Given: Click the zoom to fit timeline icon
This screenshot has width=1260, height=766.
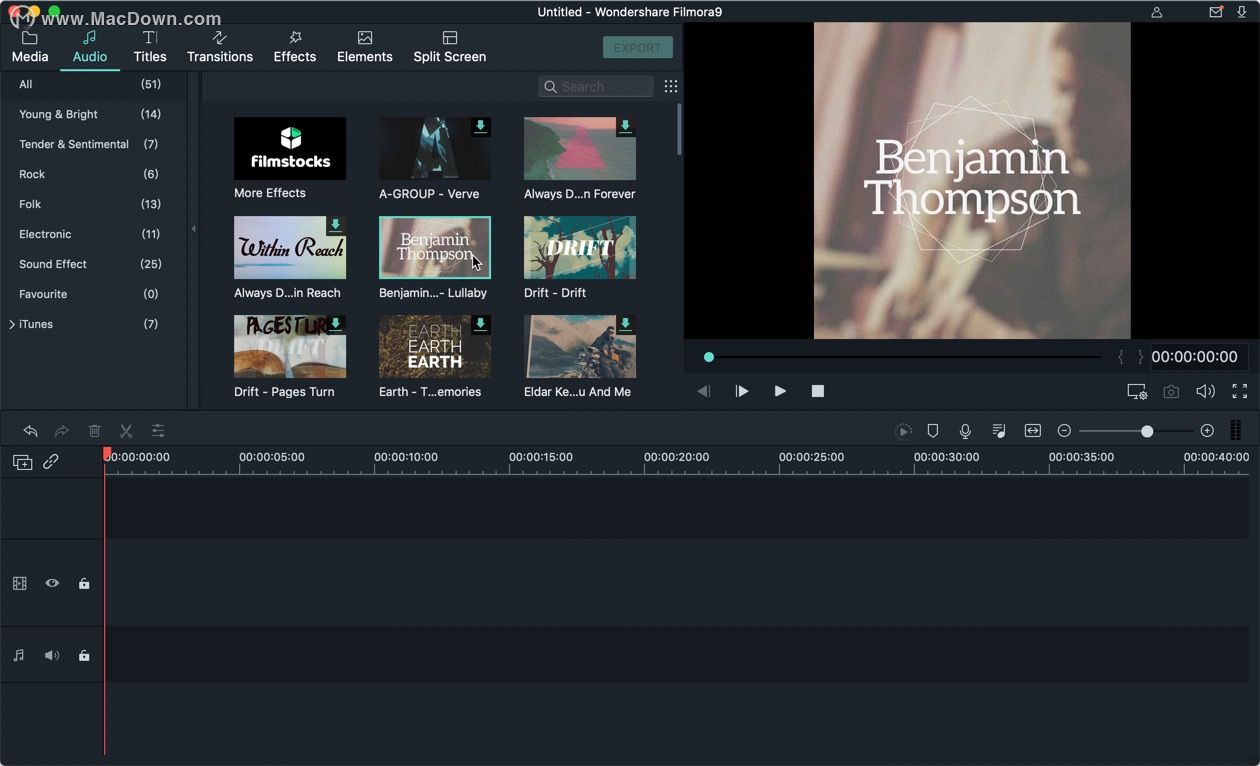Looking at the screenshot, I should (x=1033, y=431).
